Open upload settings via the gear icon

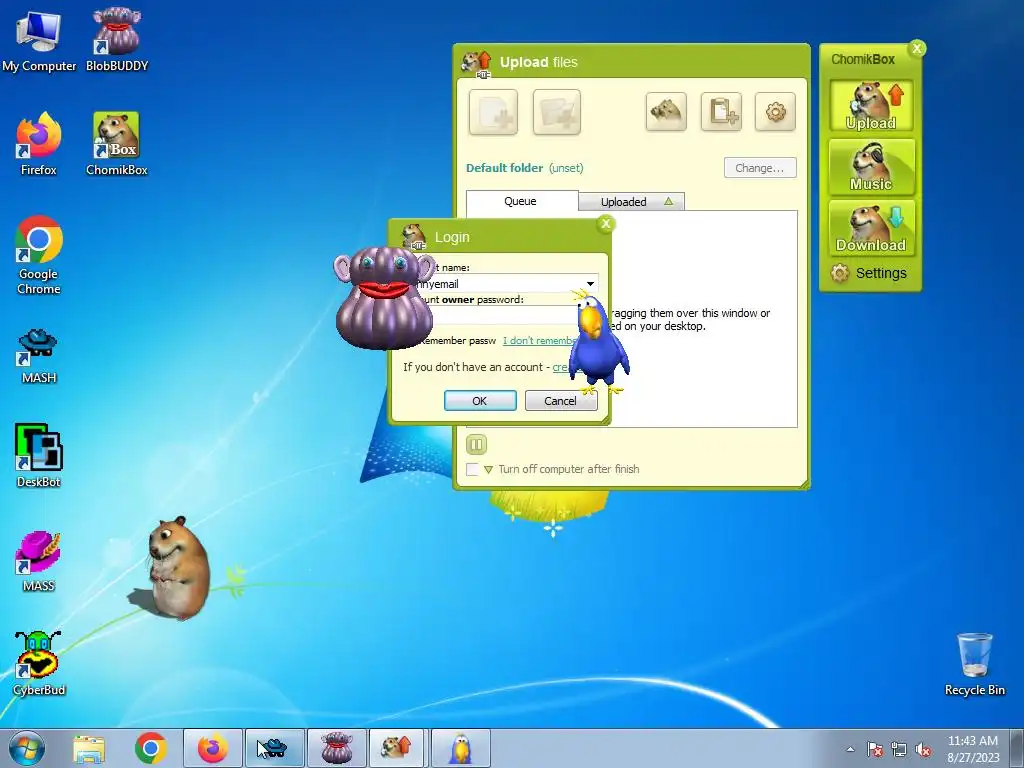[775, 112]
